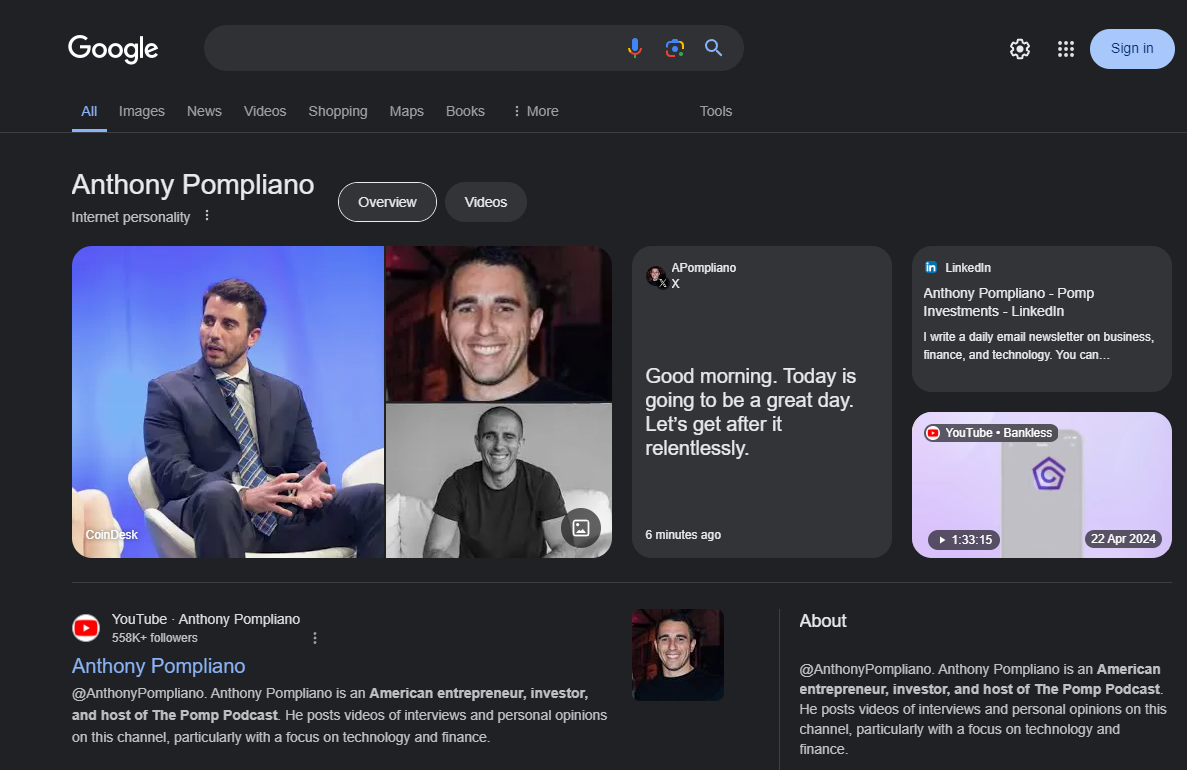Open Google Lens camera search icon
The image size is (1187, 770).
coord(674,47)
